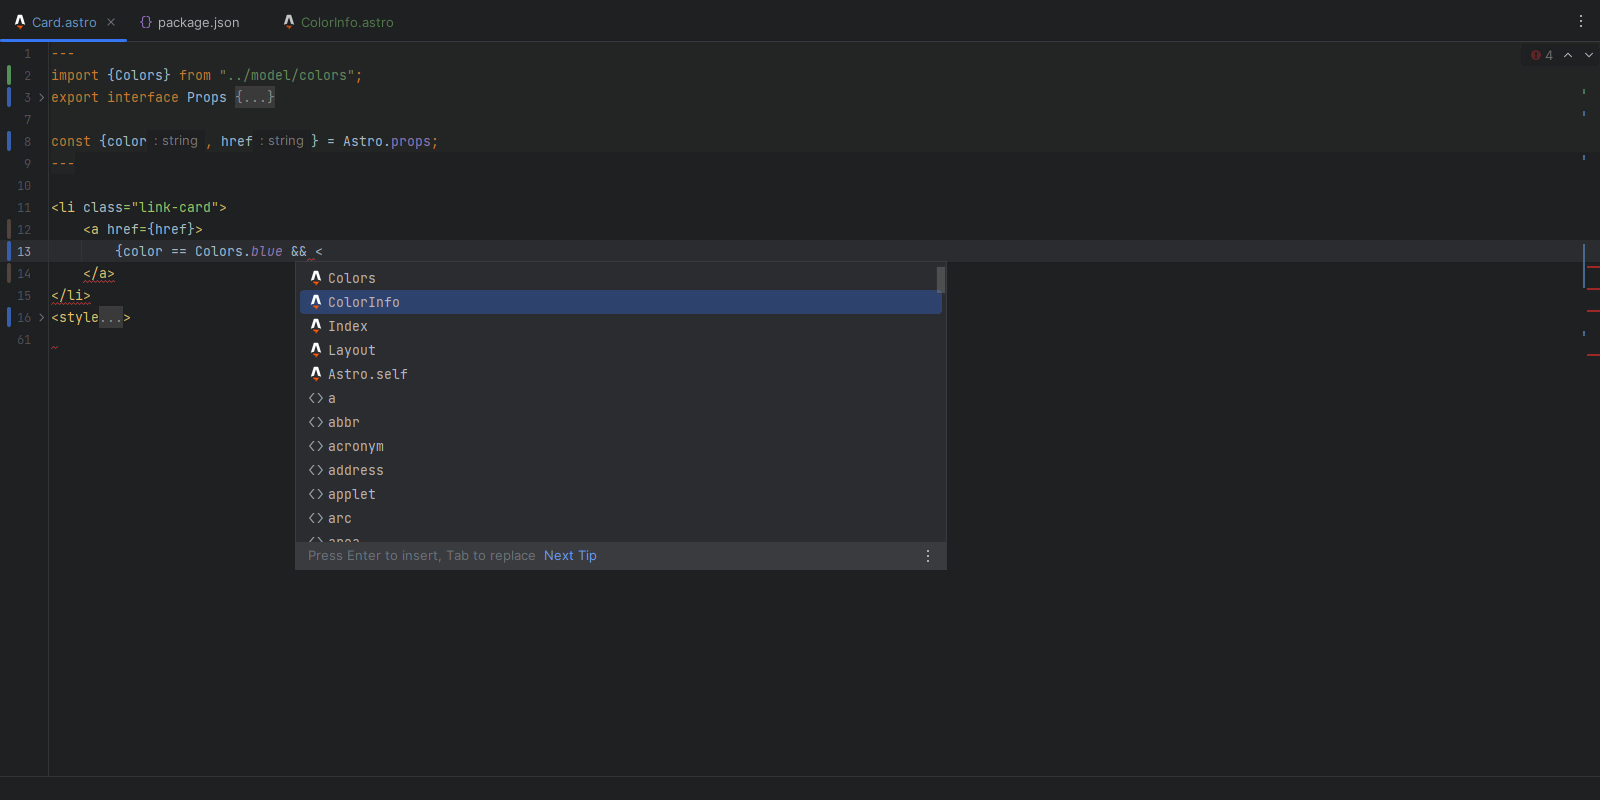1600x800 pixels.
Task: Go to next highlighted error arrow
Action: (1589, 55)
